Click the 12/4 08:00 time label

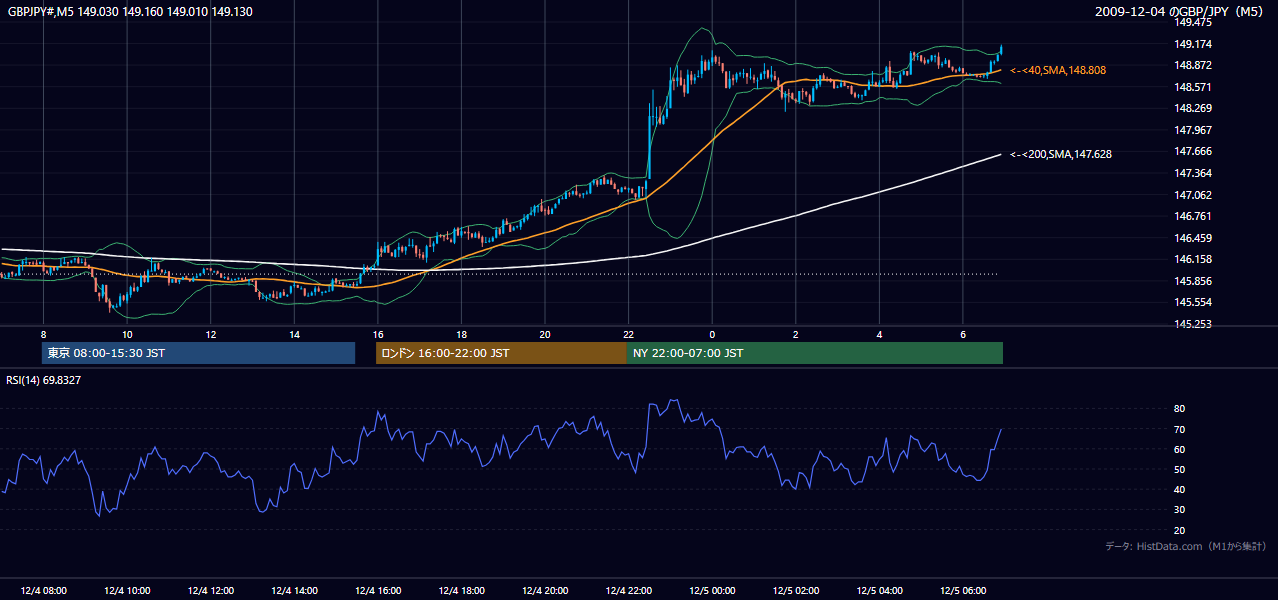click(x=42, y=590)
